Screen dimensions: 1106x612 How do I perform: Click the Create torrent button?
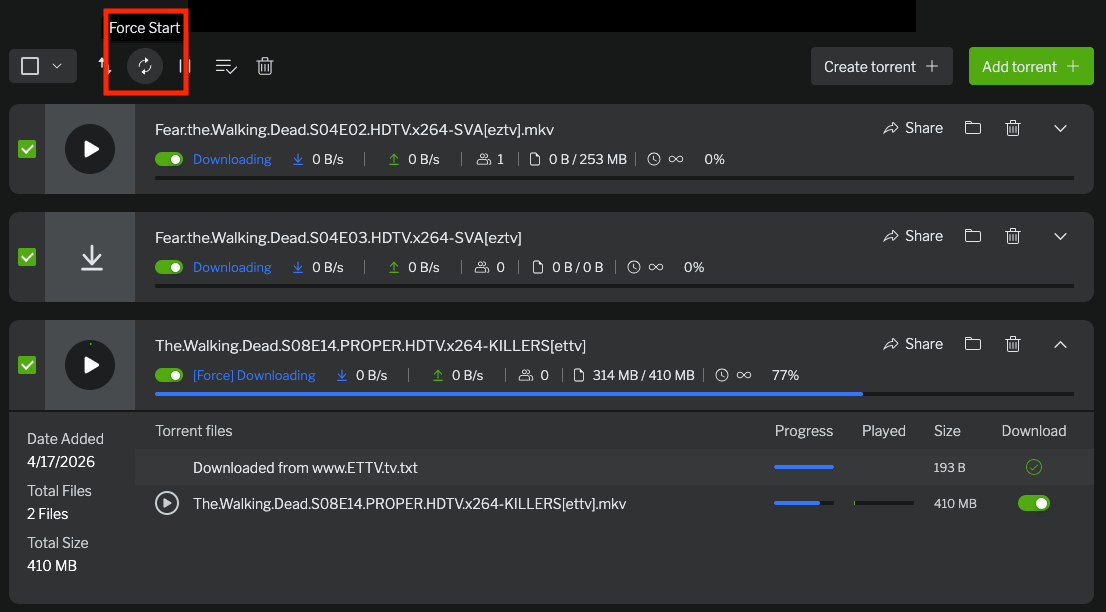click(880, 66)
